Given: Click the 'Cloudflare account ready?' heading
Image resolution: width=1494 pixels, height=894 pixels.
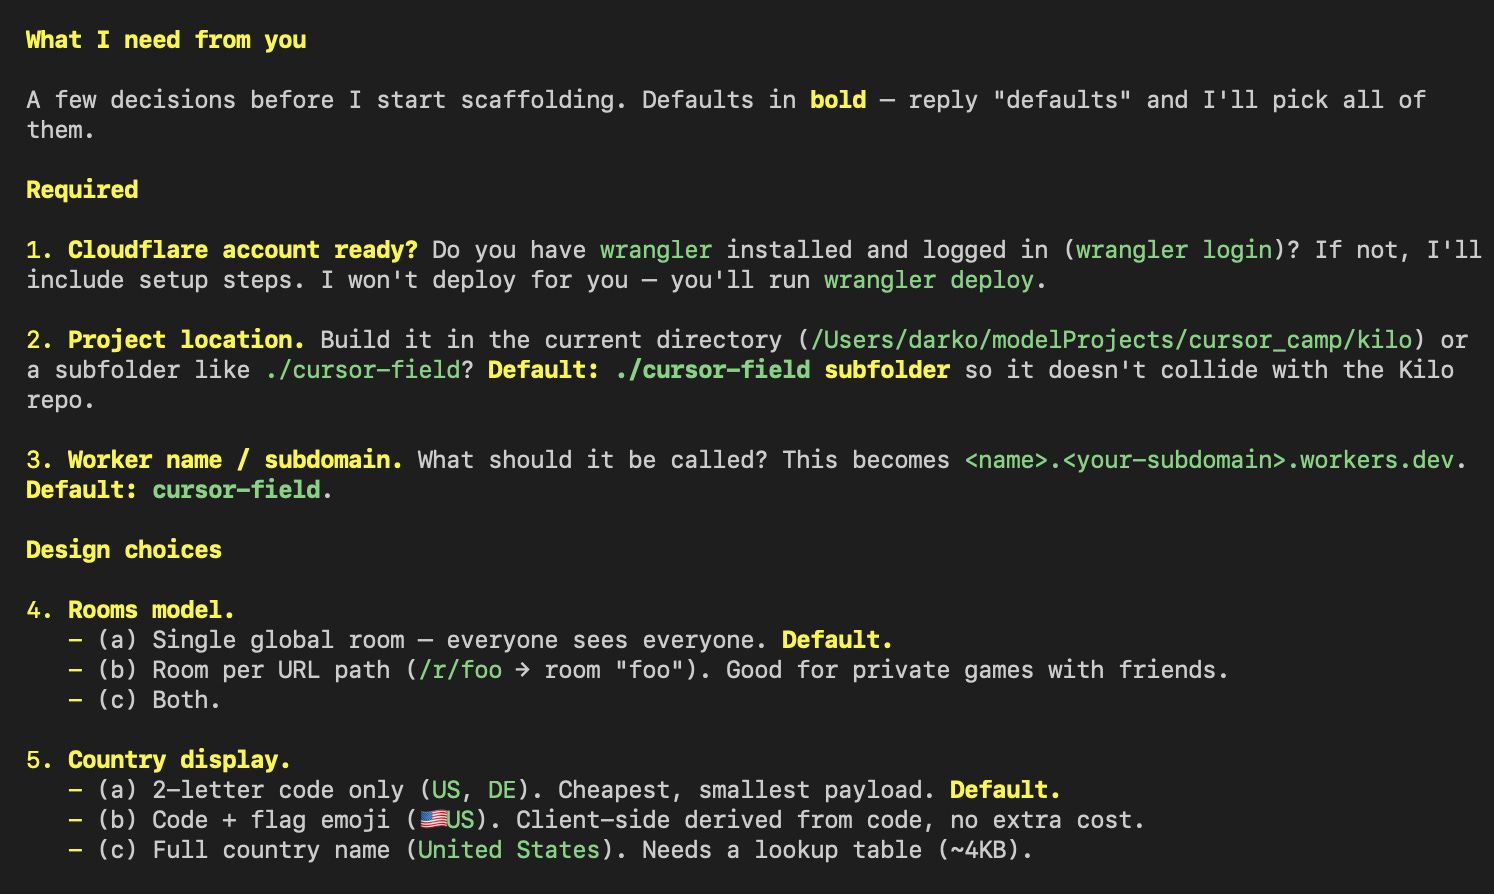Looking at the screenshot, I should click(242, 250).
